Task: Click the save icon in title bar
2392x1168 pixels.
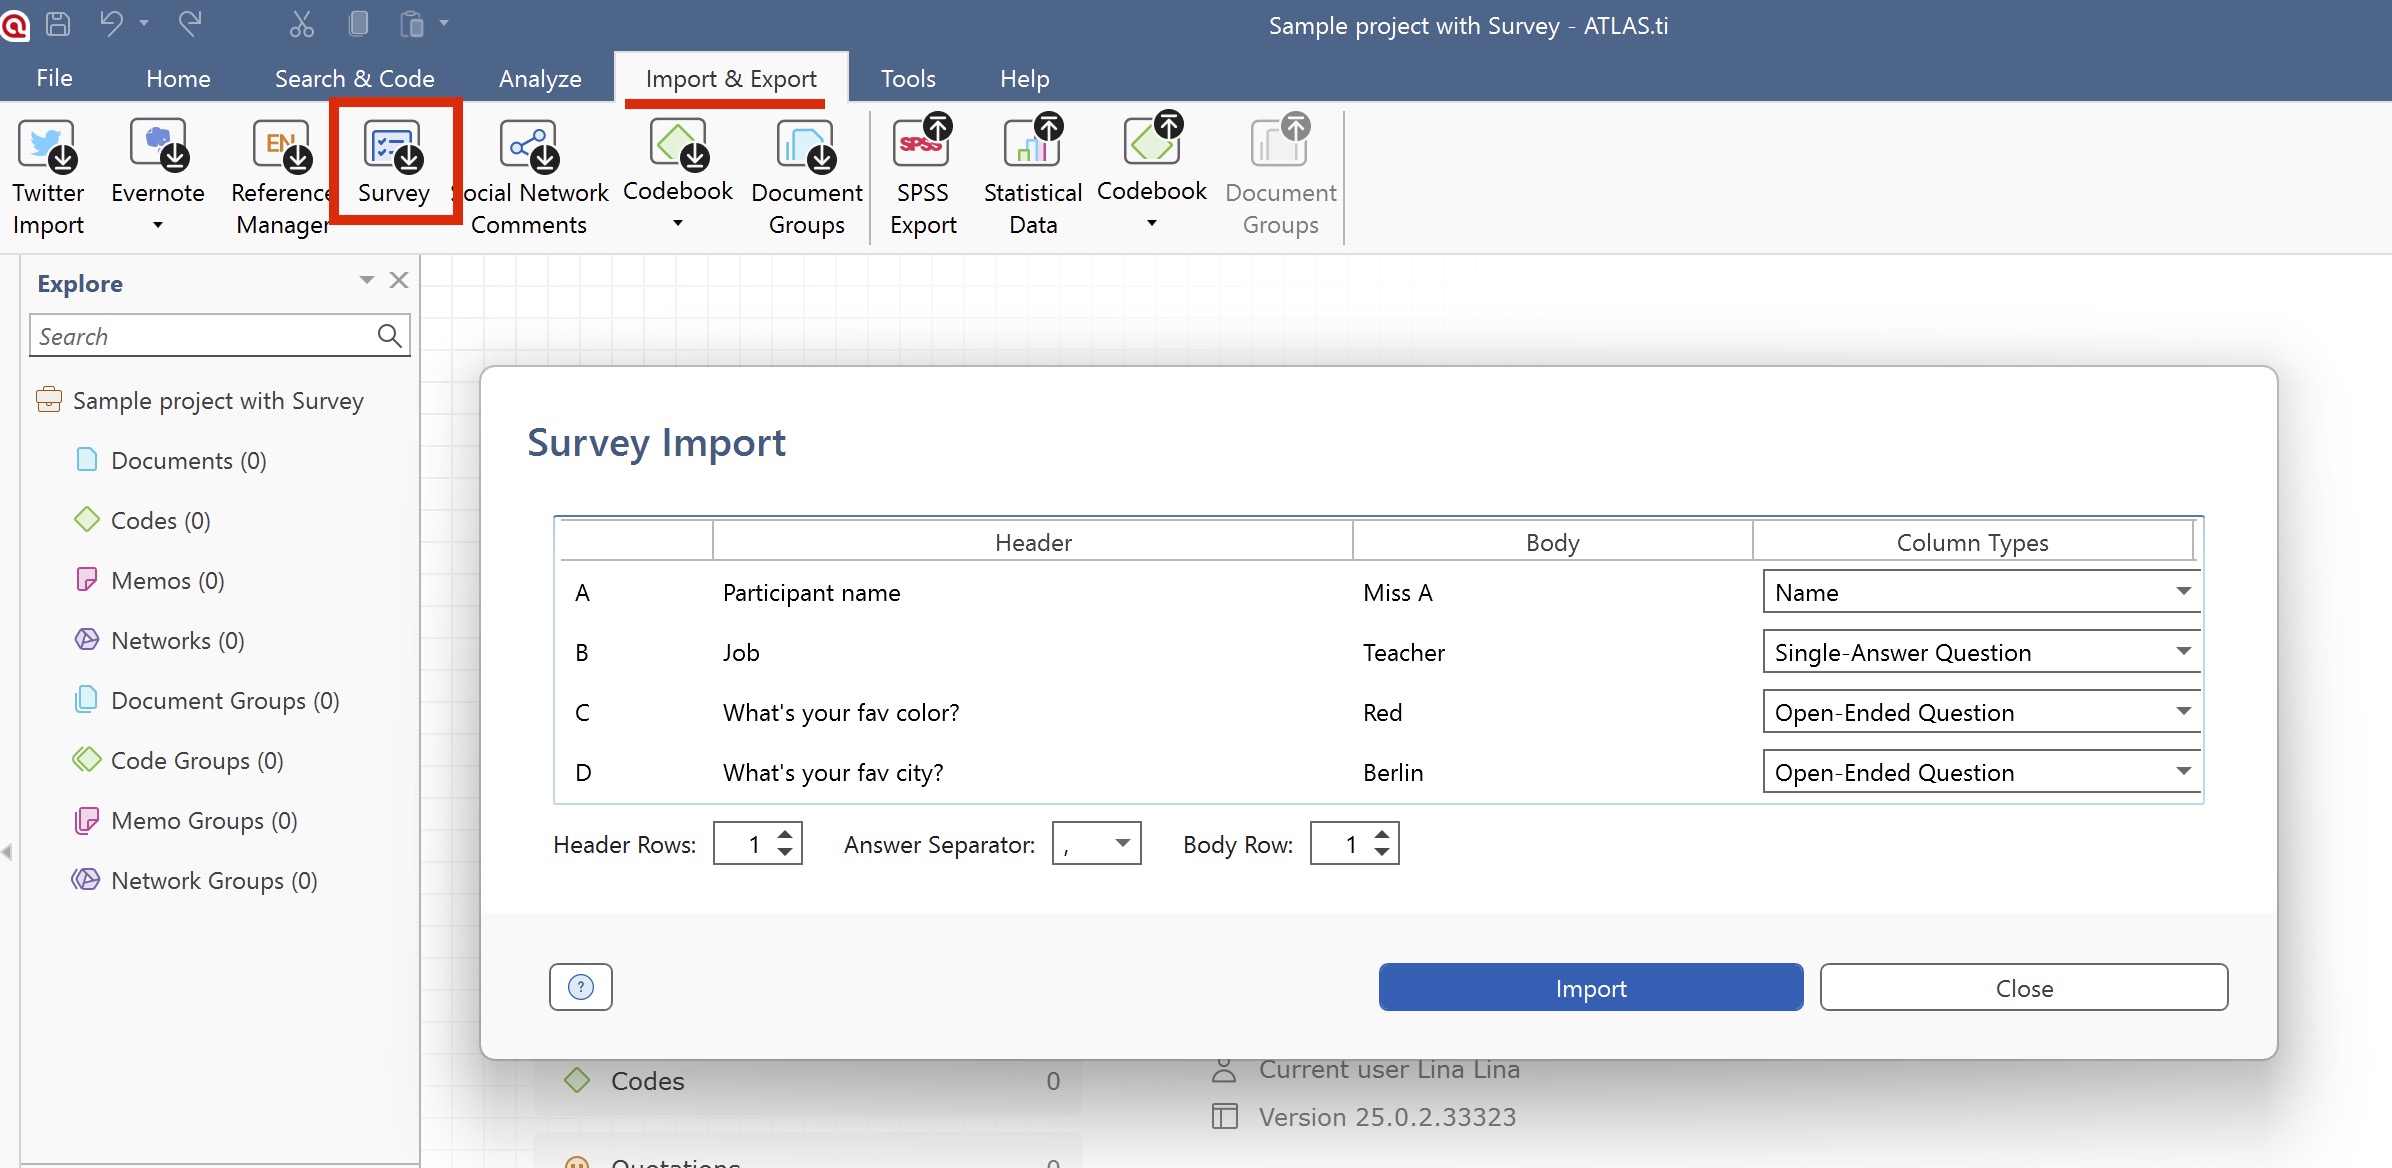Action: [x=58, y=24]
